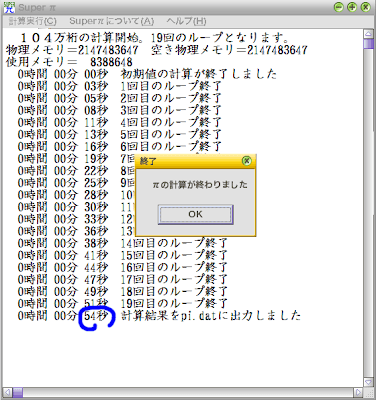Click the 空き物理メモリ=2147483647 text

tap(229, 50)
